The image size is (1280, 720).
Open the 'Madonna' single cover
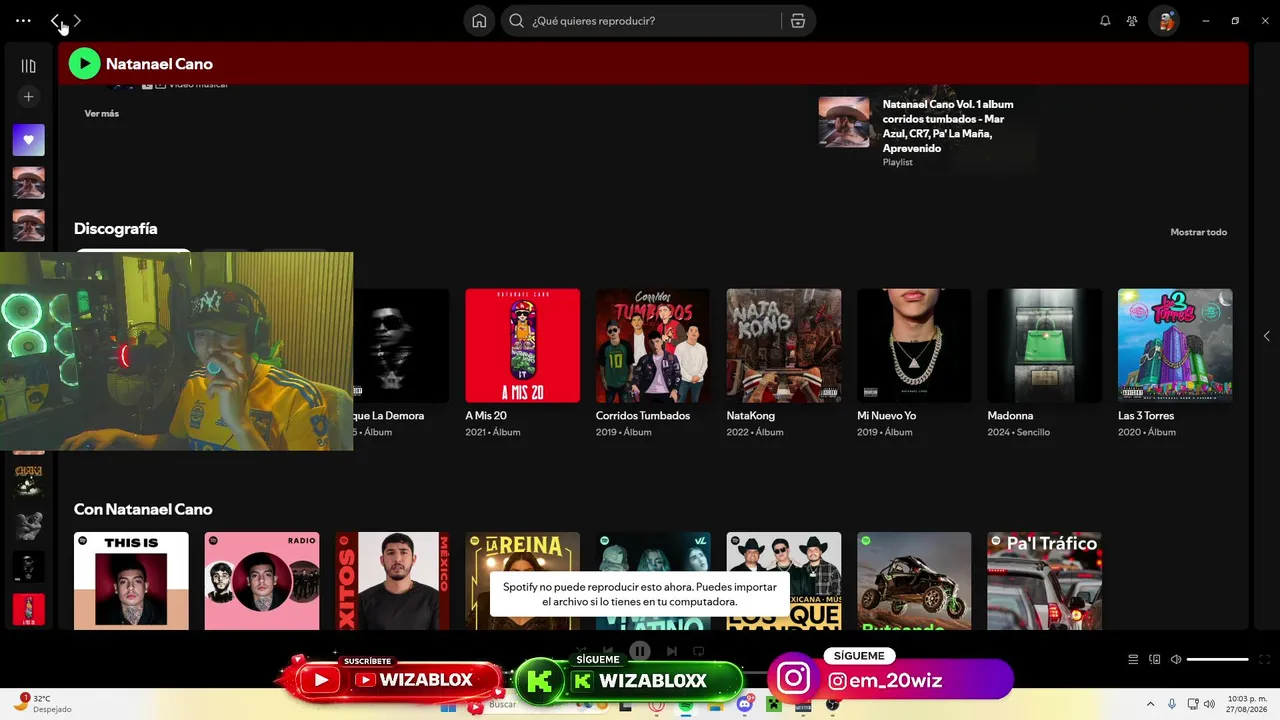point(1045,346)
